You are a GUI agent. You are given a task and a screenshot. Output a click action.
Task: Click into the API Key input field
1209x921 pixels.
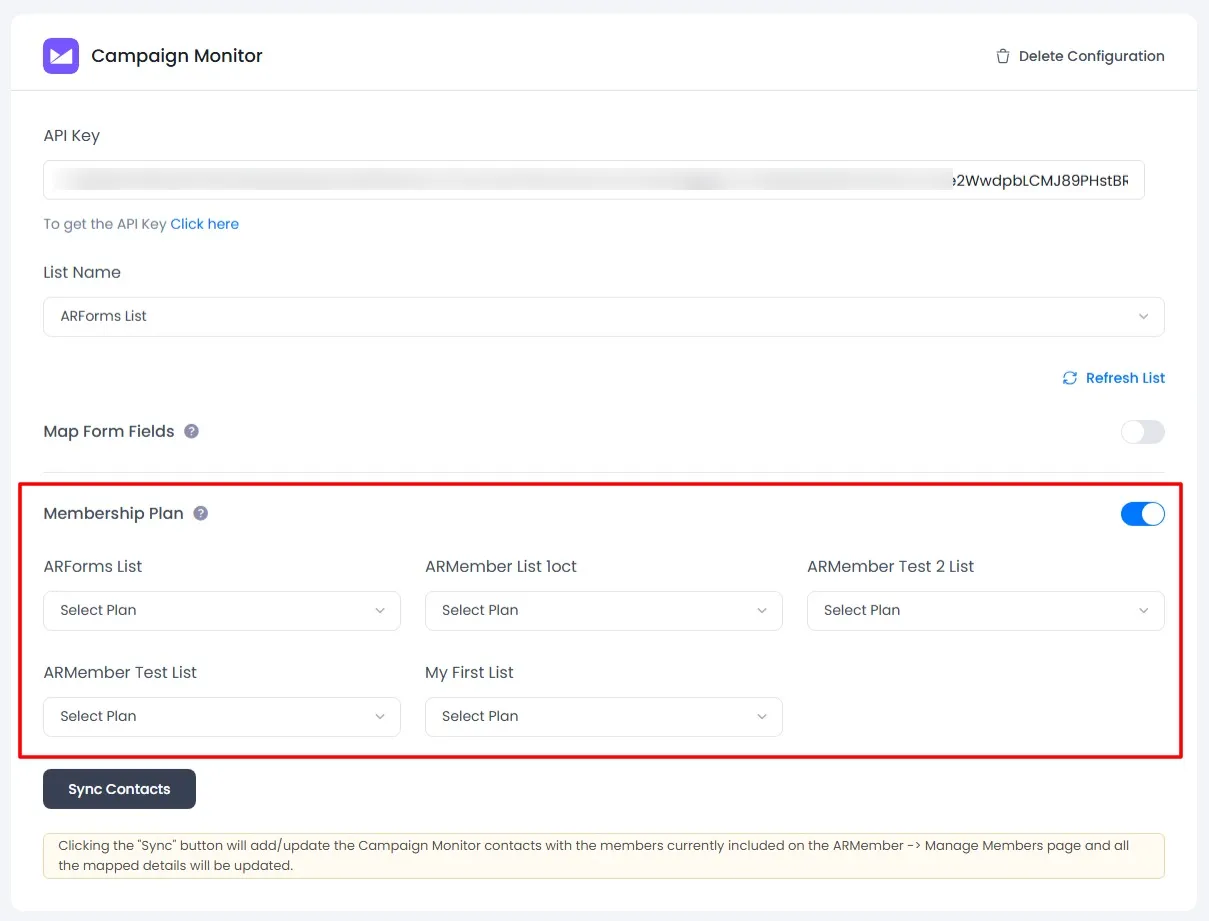pyautogui.click(x=593, y=181)
